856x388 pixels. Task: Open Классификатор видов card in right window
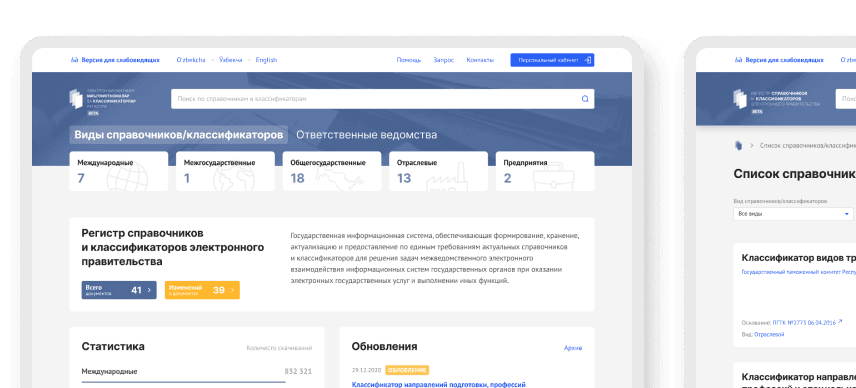pyautogui.click(x=799, y=258)
